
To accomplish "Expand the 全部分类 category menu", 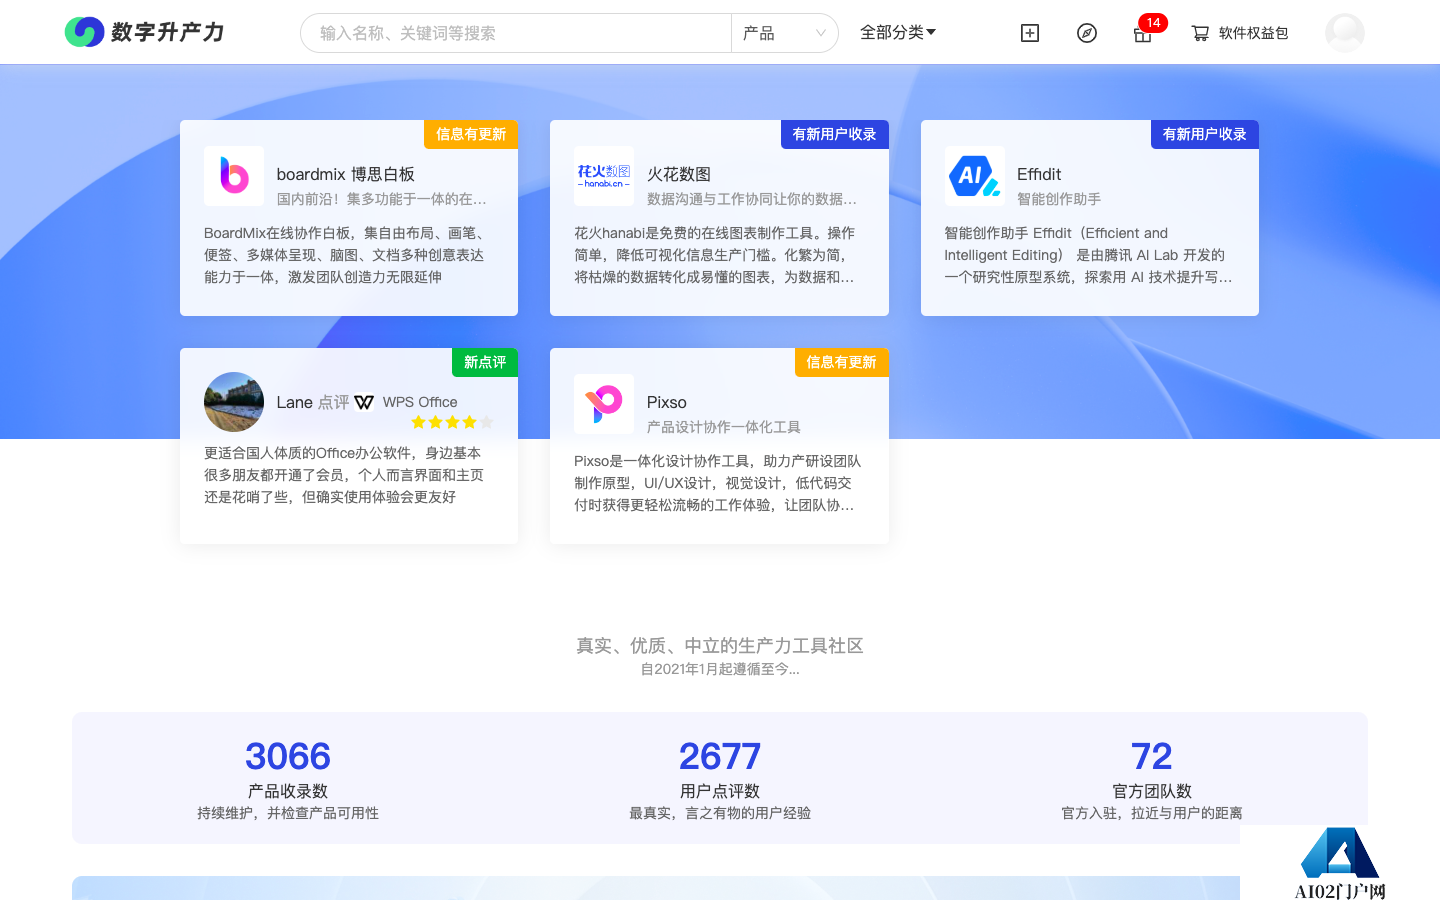I will [898, 32].
